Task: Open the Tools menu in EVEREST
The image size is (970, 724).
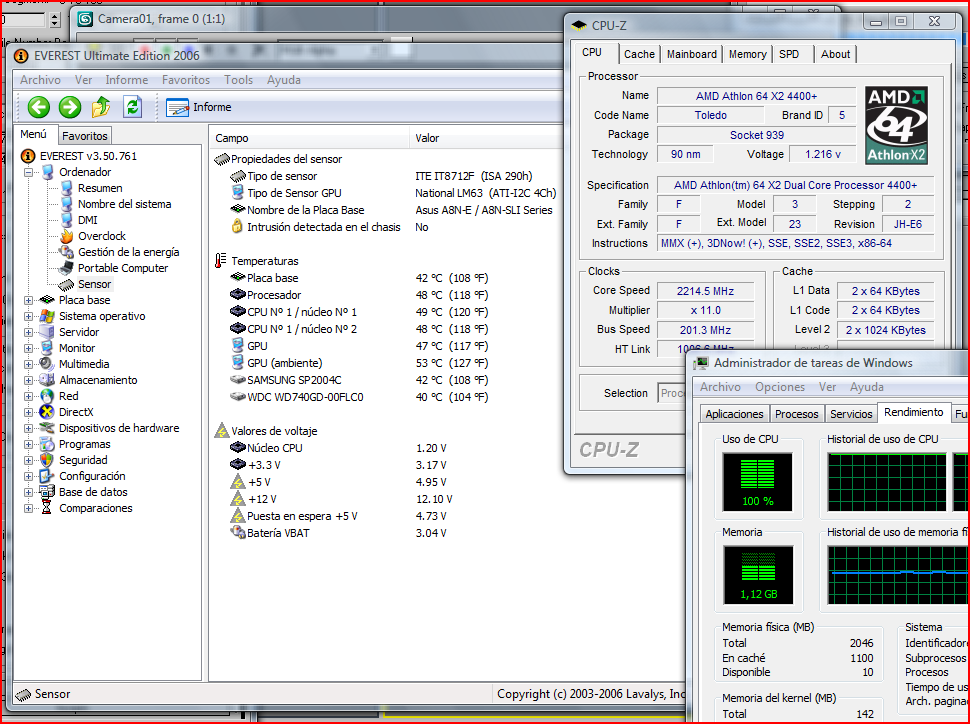Action: click(x=238, y=80)
